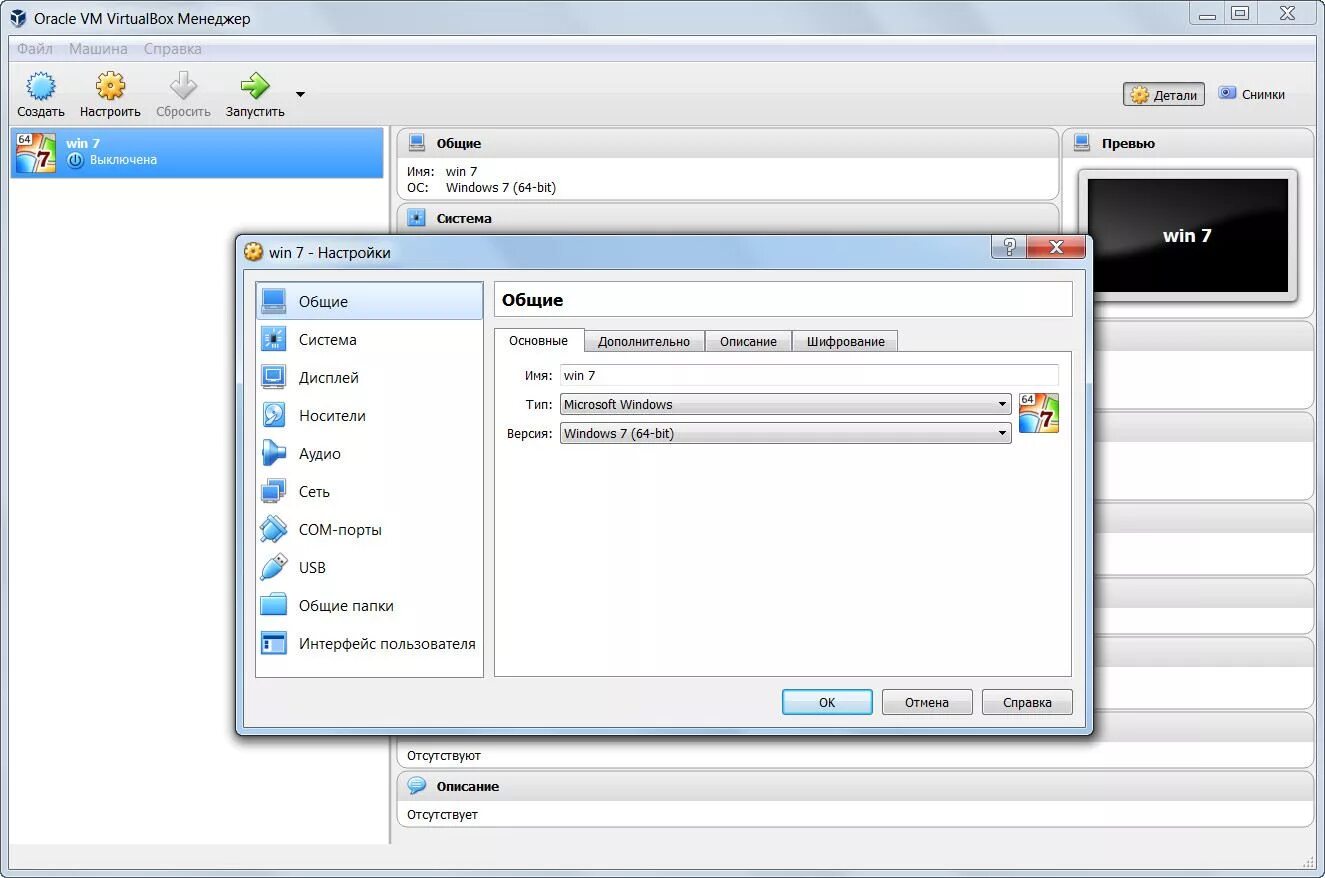The image size is (1325, 878).
Task: Start VM with the Запустить green arrow
Action: 255,86
